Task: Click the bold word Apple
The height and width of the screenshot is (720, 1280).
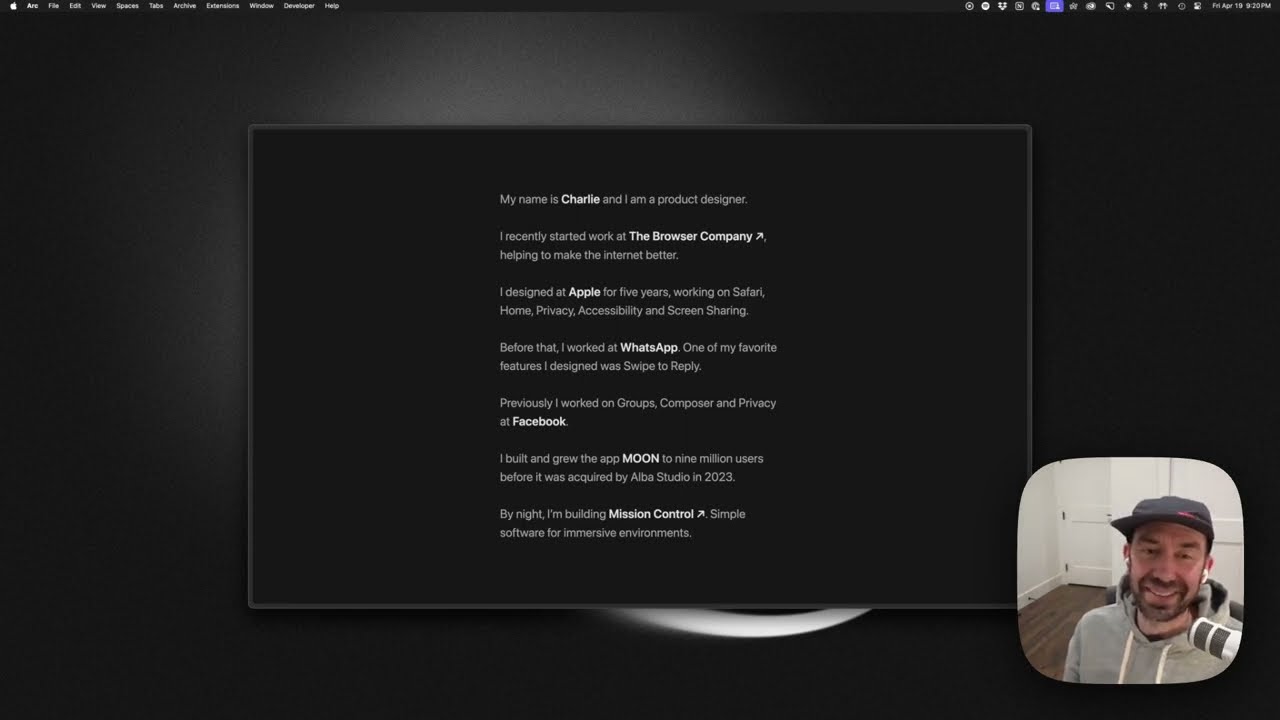Action: 584,292
